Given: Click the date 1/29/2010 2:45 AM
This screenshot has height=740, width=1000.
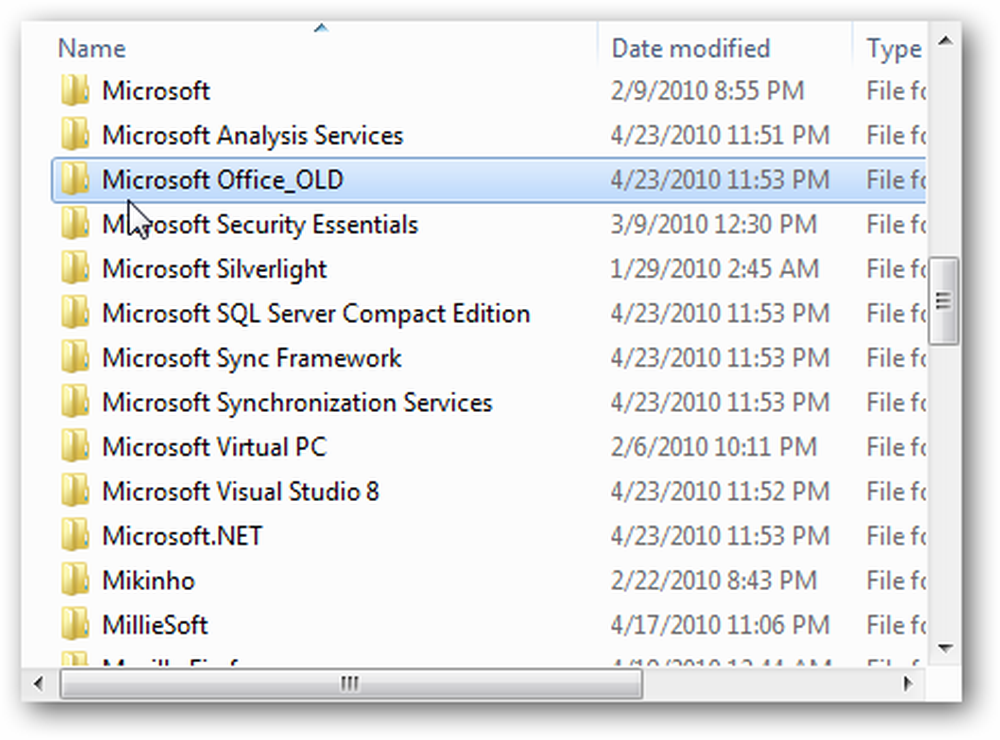Looking at the screenshot, I should click(714, 269).
